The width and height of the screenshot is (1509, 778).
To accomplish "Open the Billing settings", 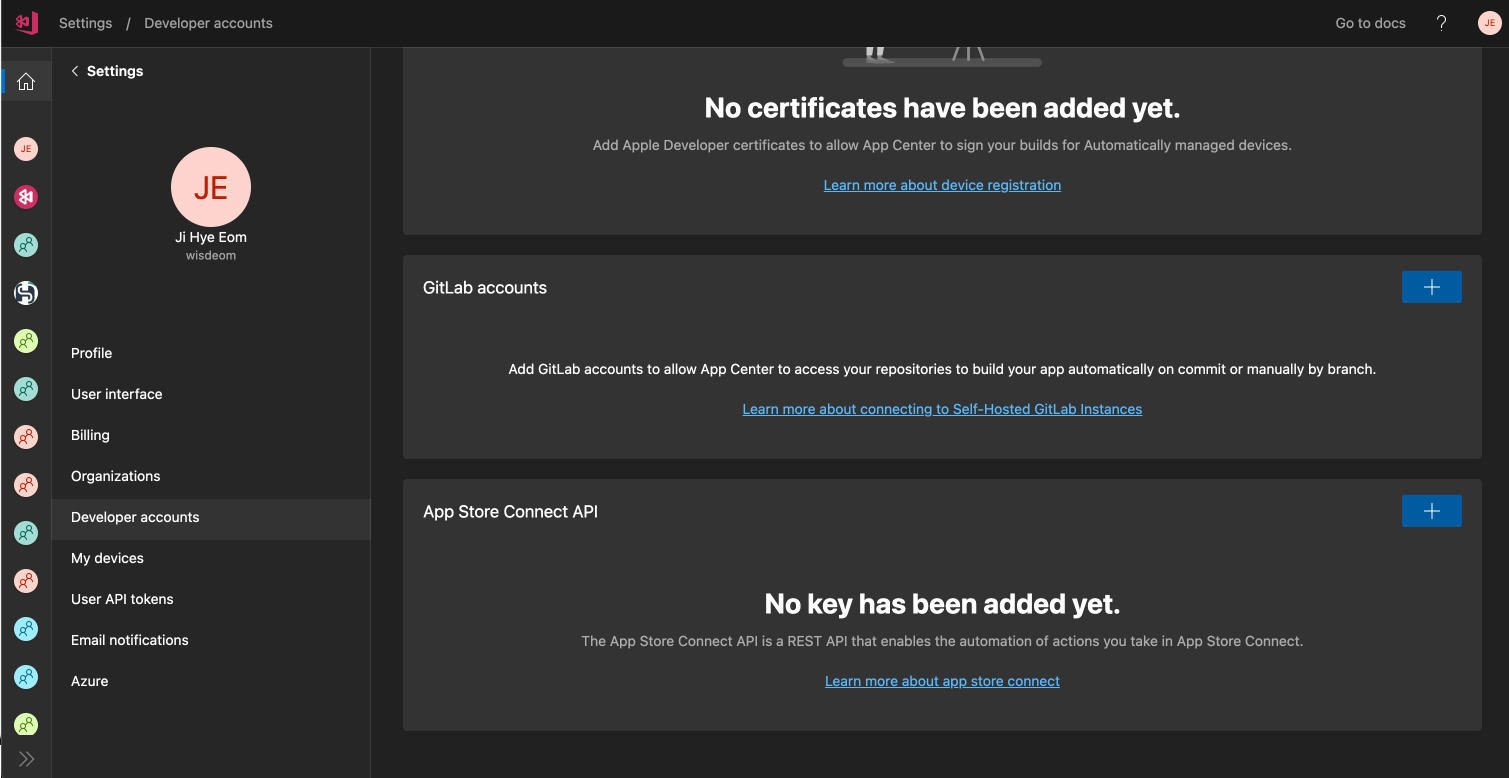I will tap(211, 435).
